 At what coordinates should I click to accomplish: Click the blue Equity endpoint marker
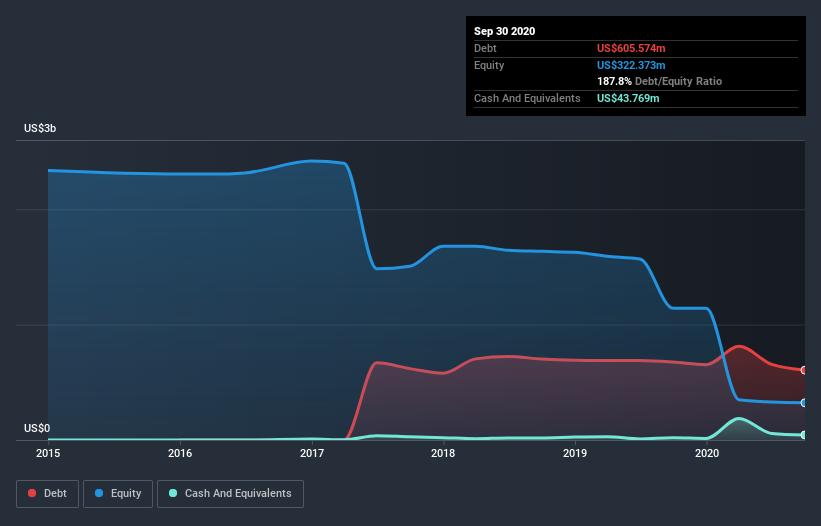click(x=803, y=402)
